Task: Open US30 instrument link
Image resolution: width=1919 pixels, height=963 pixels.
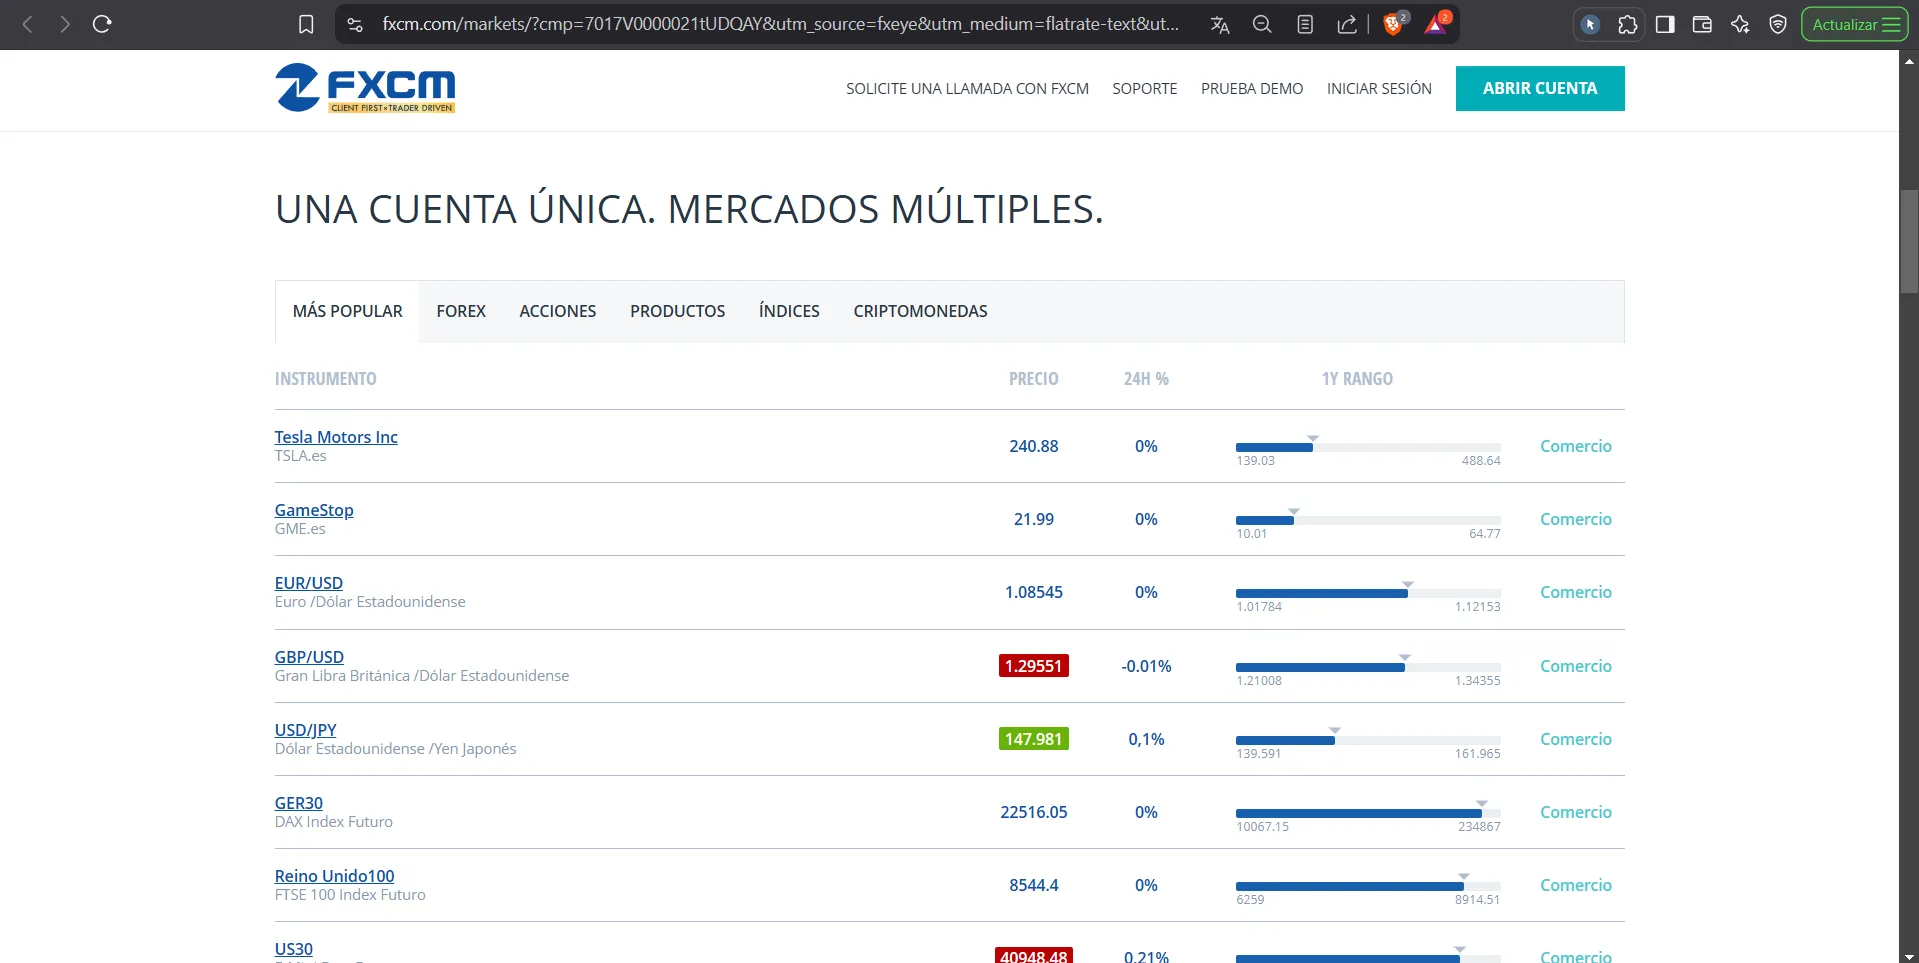Action: pyautogui.click(x=294, y=949)
